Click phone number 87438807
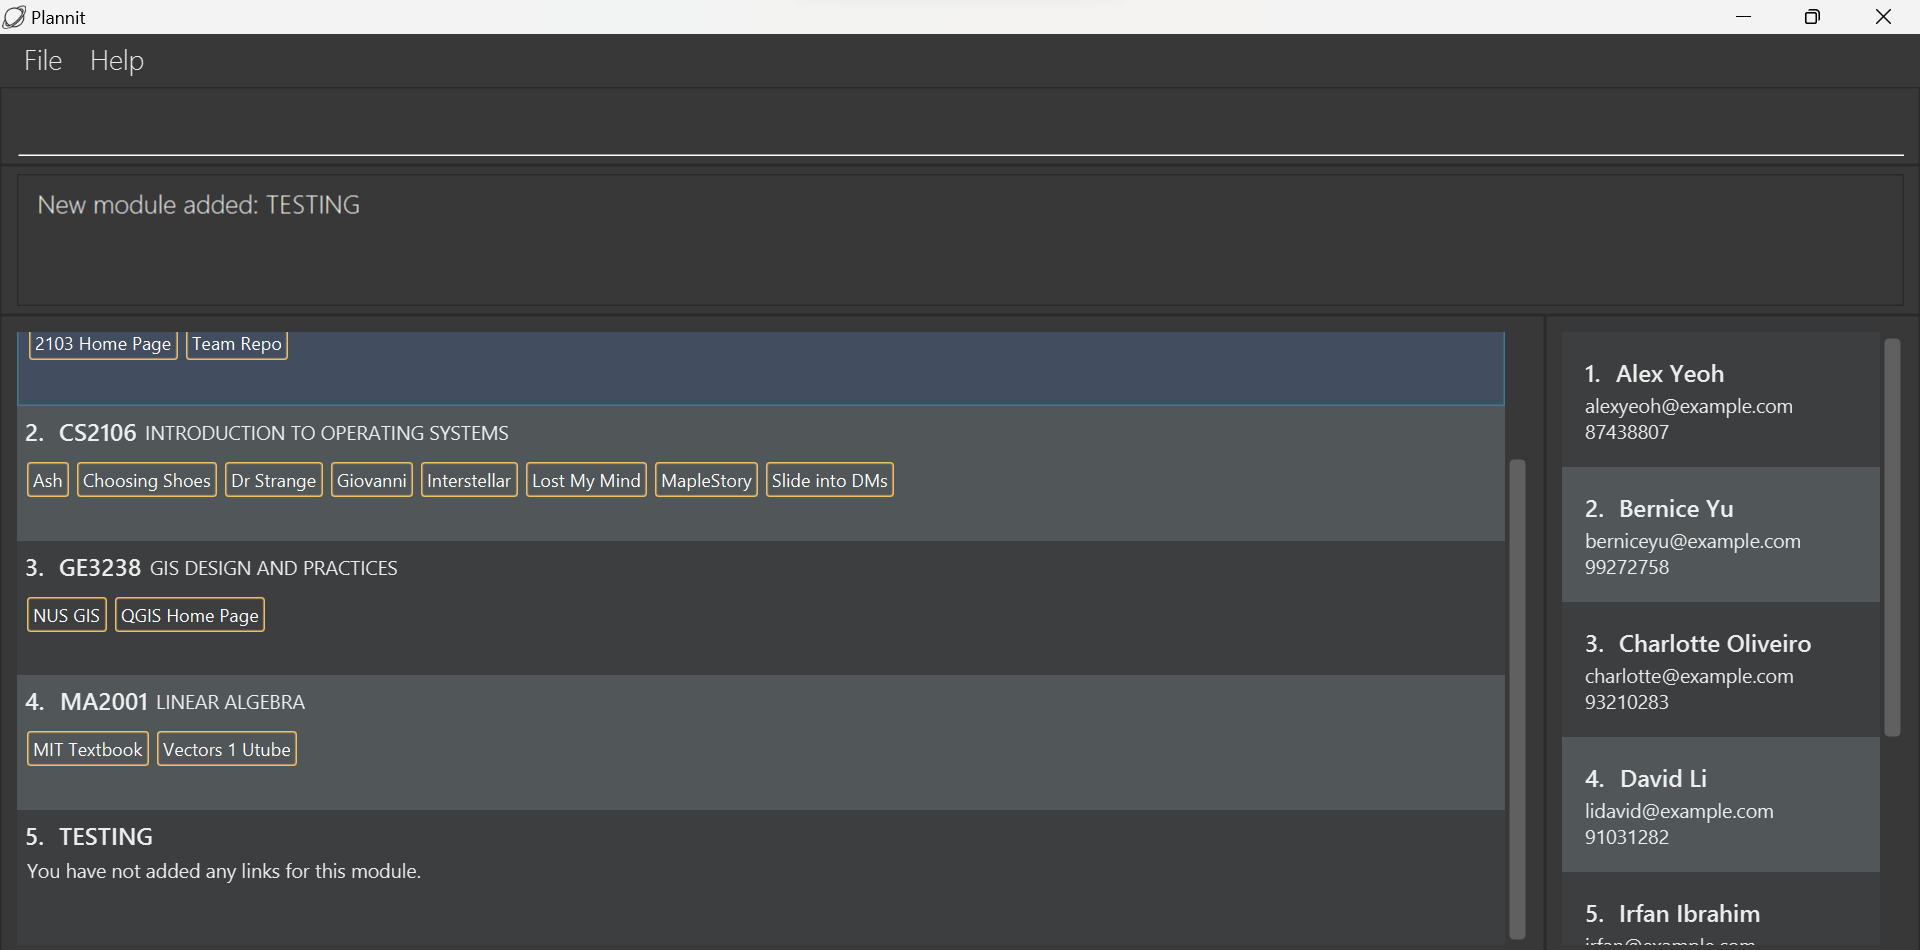This screenshot has width=1920, height=950. click(1626, 432)
